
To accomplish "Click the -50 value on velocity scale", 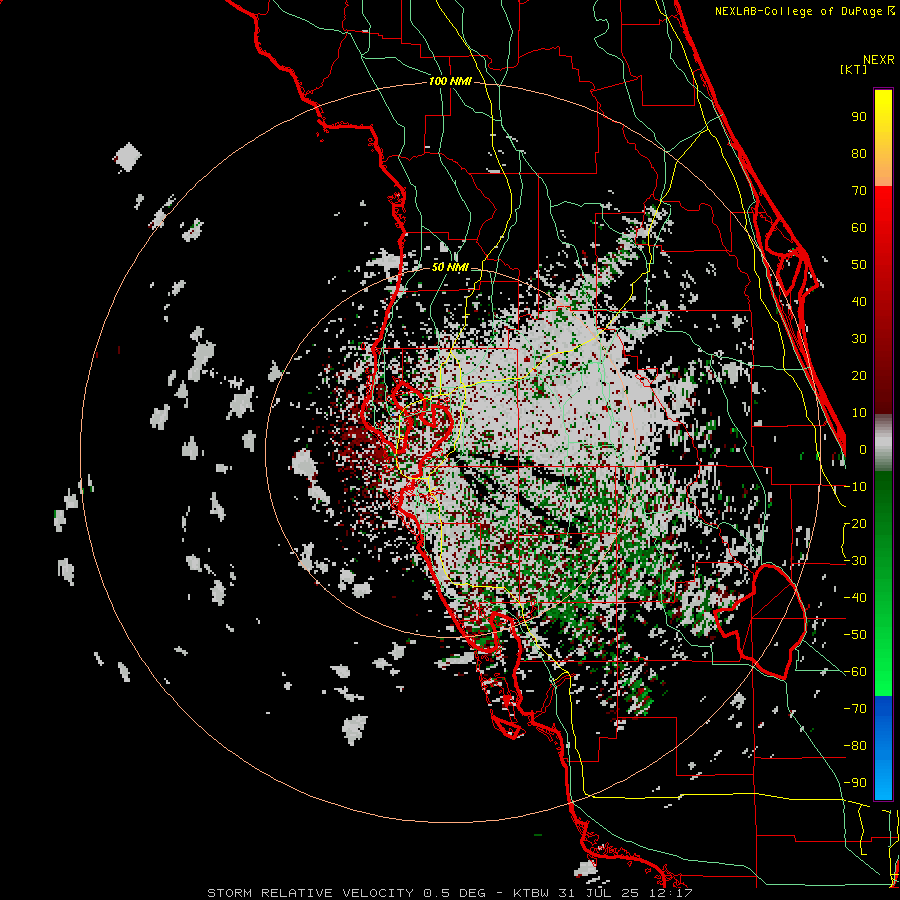I will point(855,635).
